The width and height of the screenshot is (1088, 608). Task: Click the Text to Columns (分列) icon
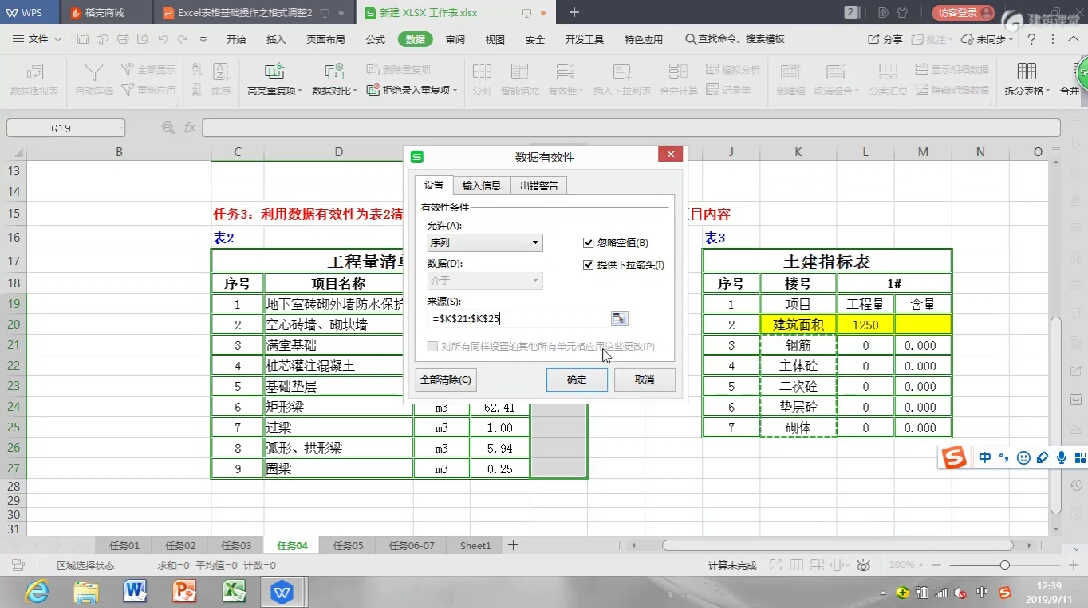482,71
